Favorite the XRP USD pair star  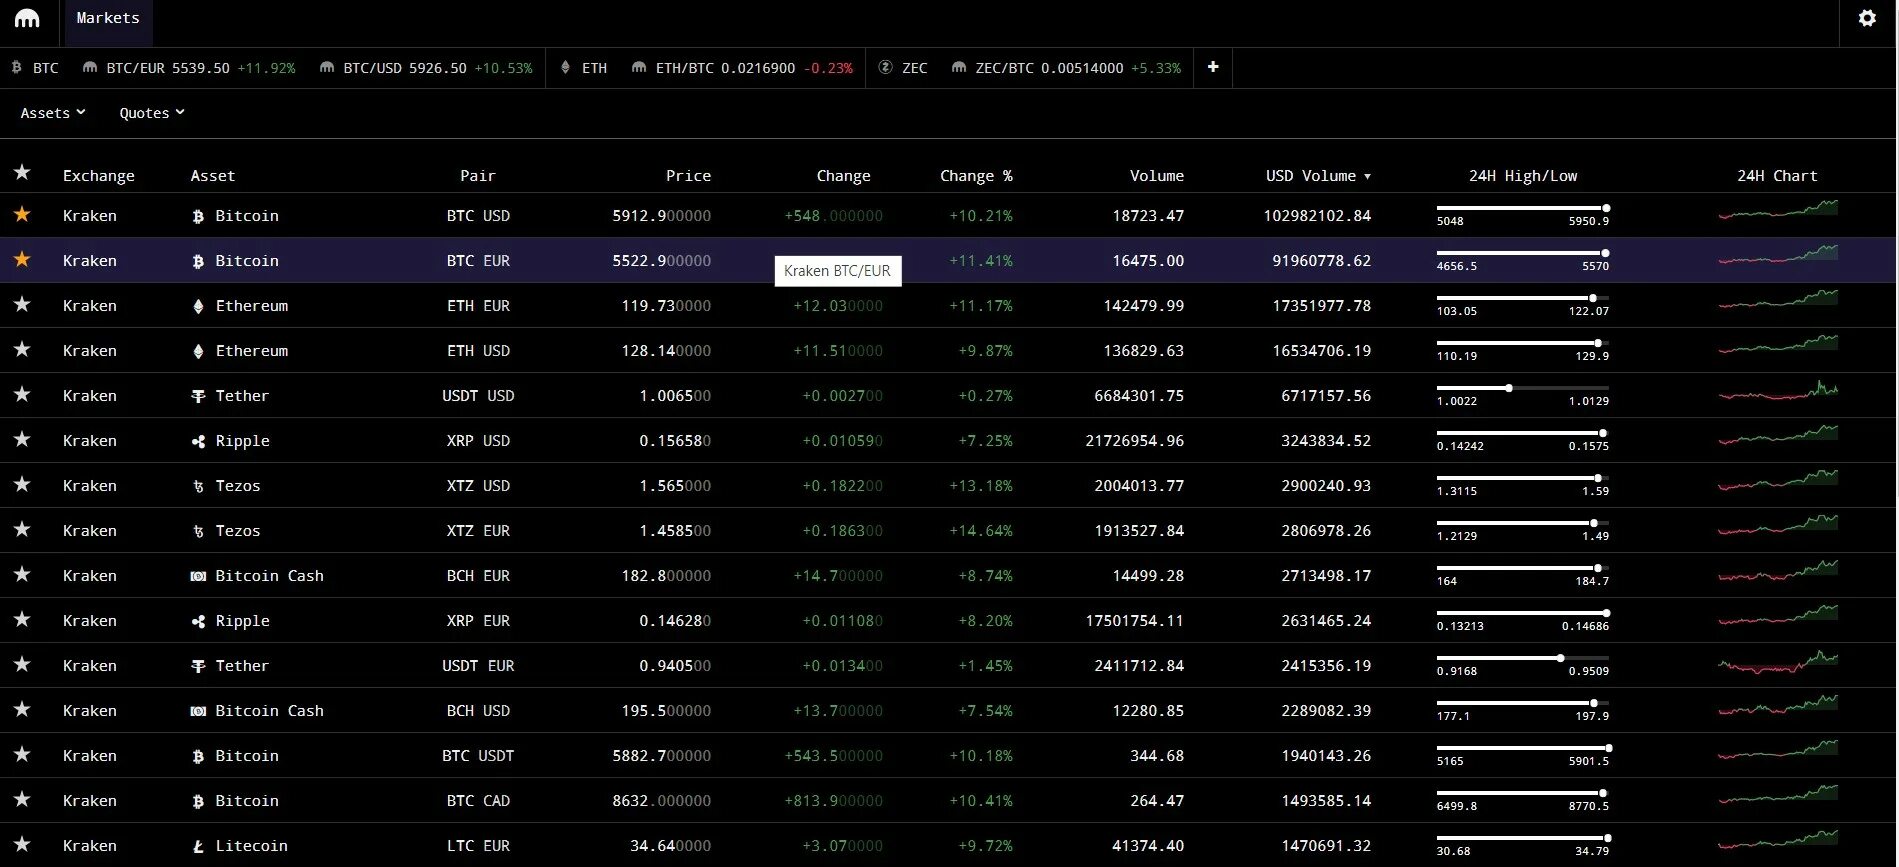[22, 439]
